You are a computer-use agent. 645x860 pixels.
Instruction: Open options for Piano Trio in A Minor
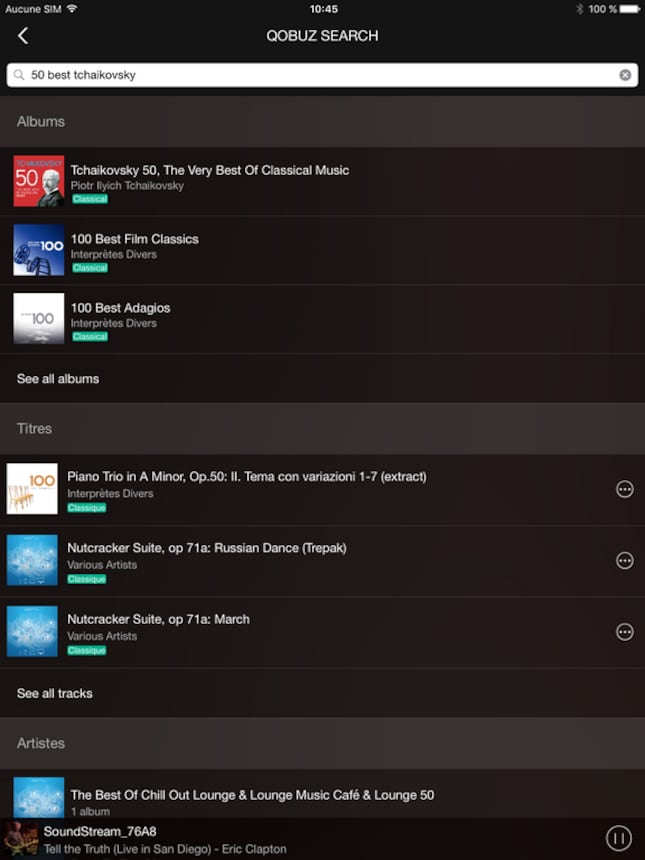click(625, 489)
